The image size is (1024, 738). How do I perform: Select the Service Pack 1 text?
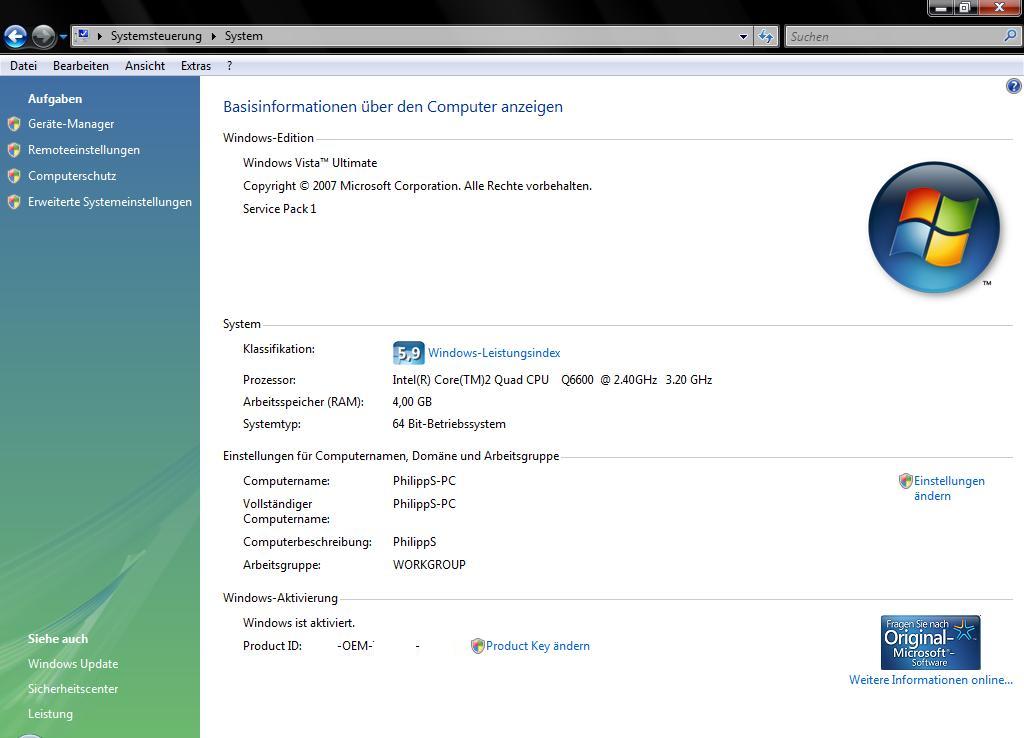(280, 208)
